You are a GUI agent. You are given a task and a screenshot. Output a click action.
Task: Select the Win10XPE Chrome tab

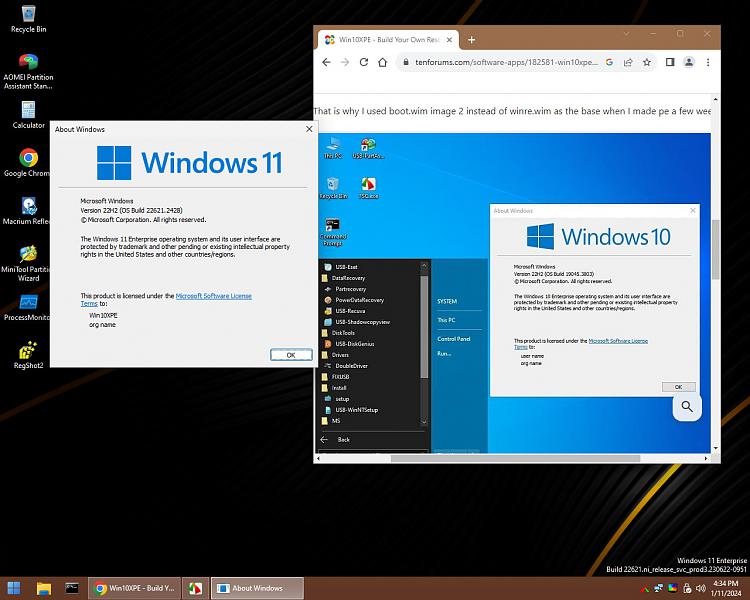(x=388, y=40)
